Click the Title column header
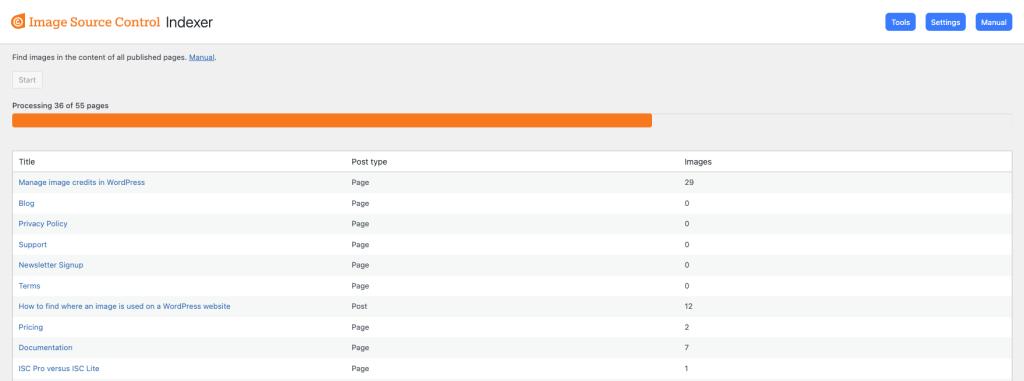Viewport: 1024px width, 381px height. pos(27,161)
